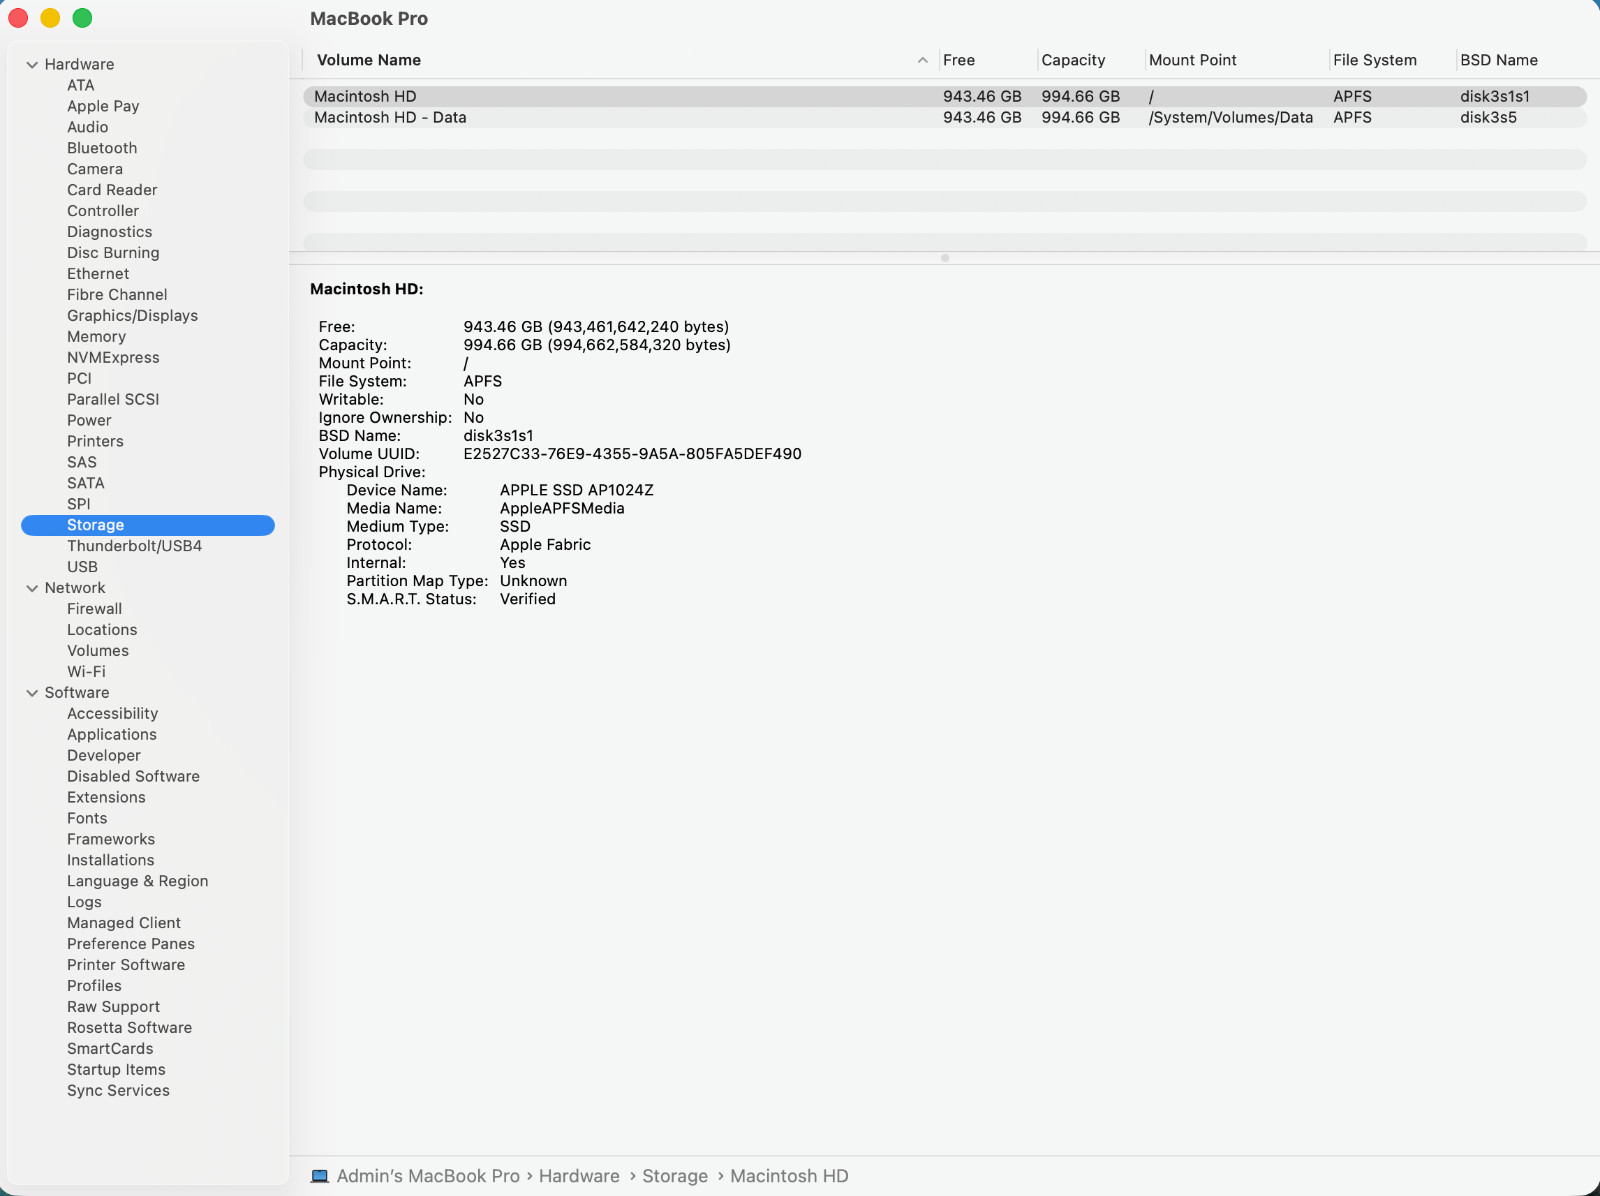
Task: Select Disc Burning item
Action: point(113,254)
